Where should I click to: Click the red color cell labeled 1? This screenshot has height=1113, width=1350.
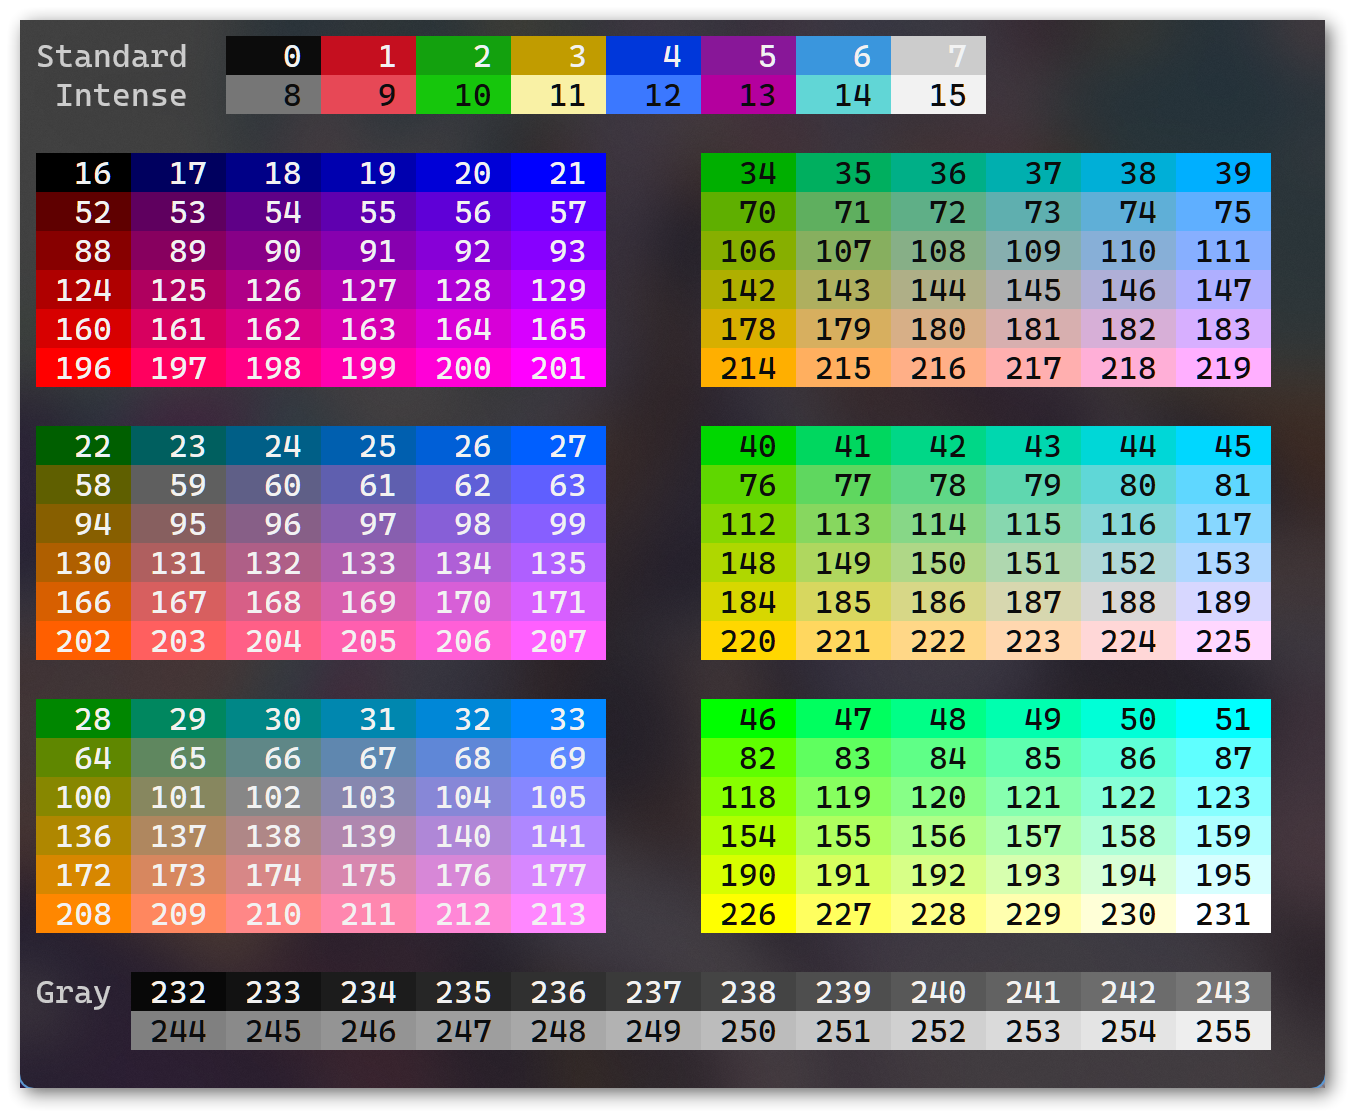pos(368,56)
